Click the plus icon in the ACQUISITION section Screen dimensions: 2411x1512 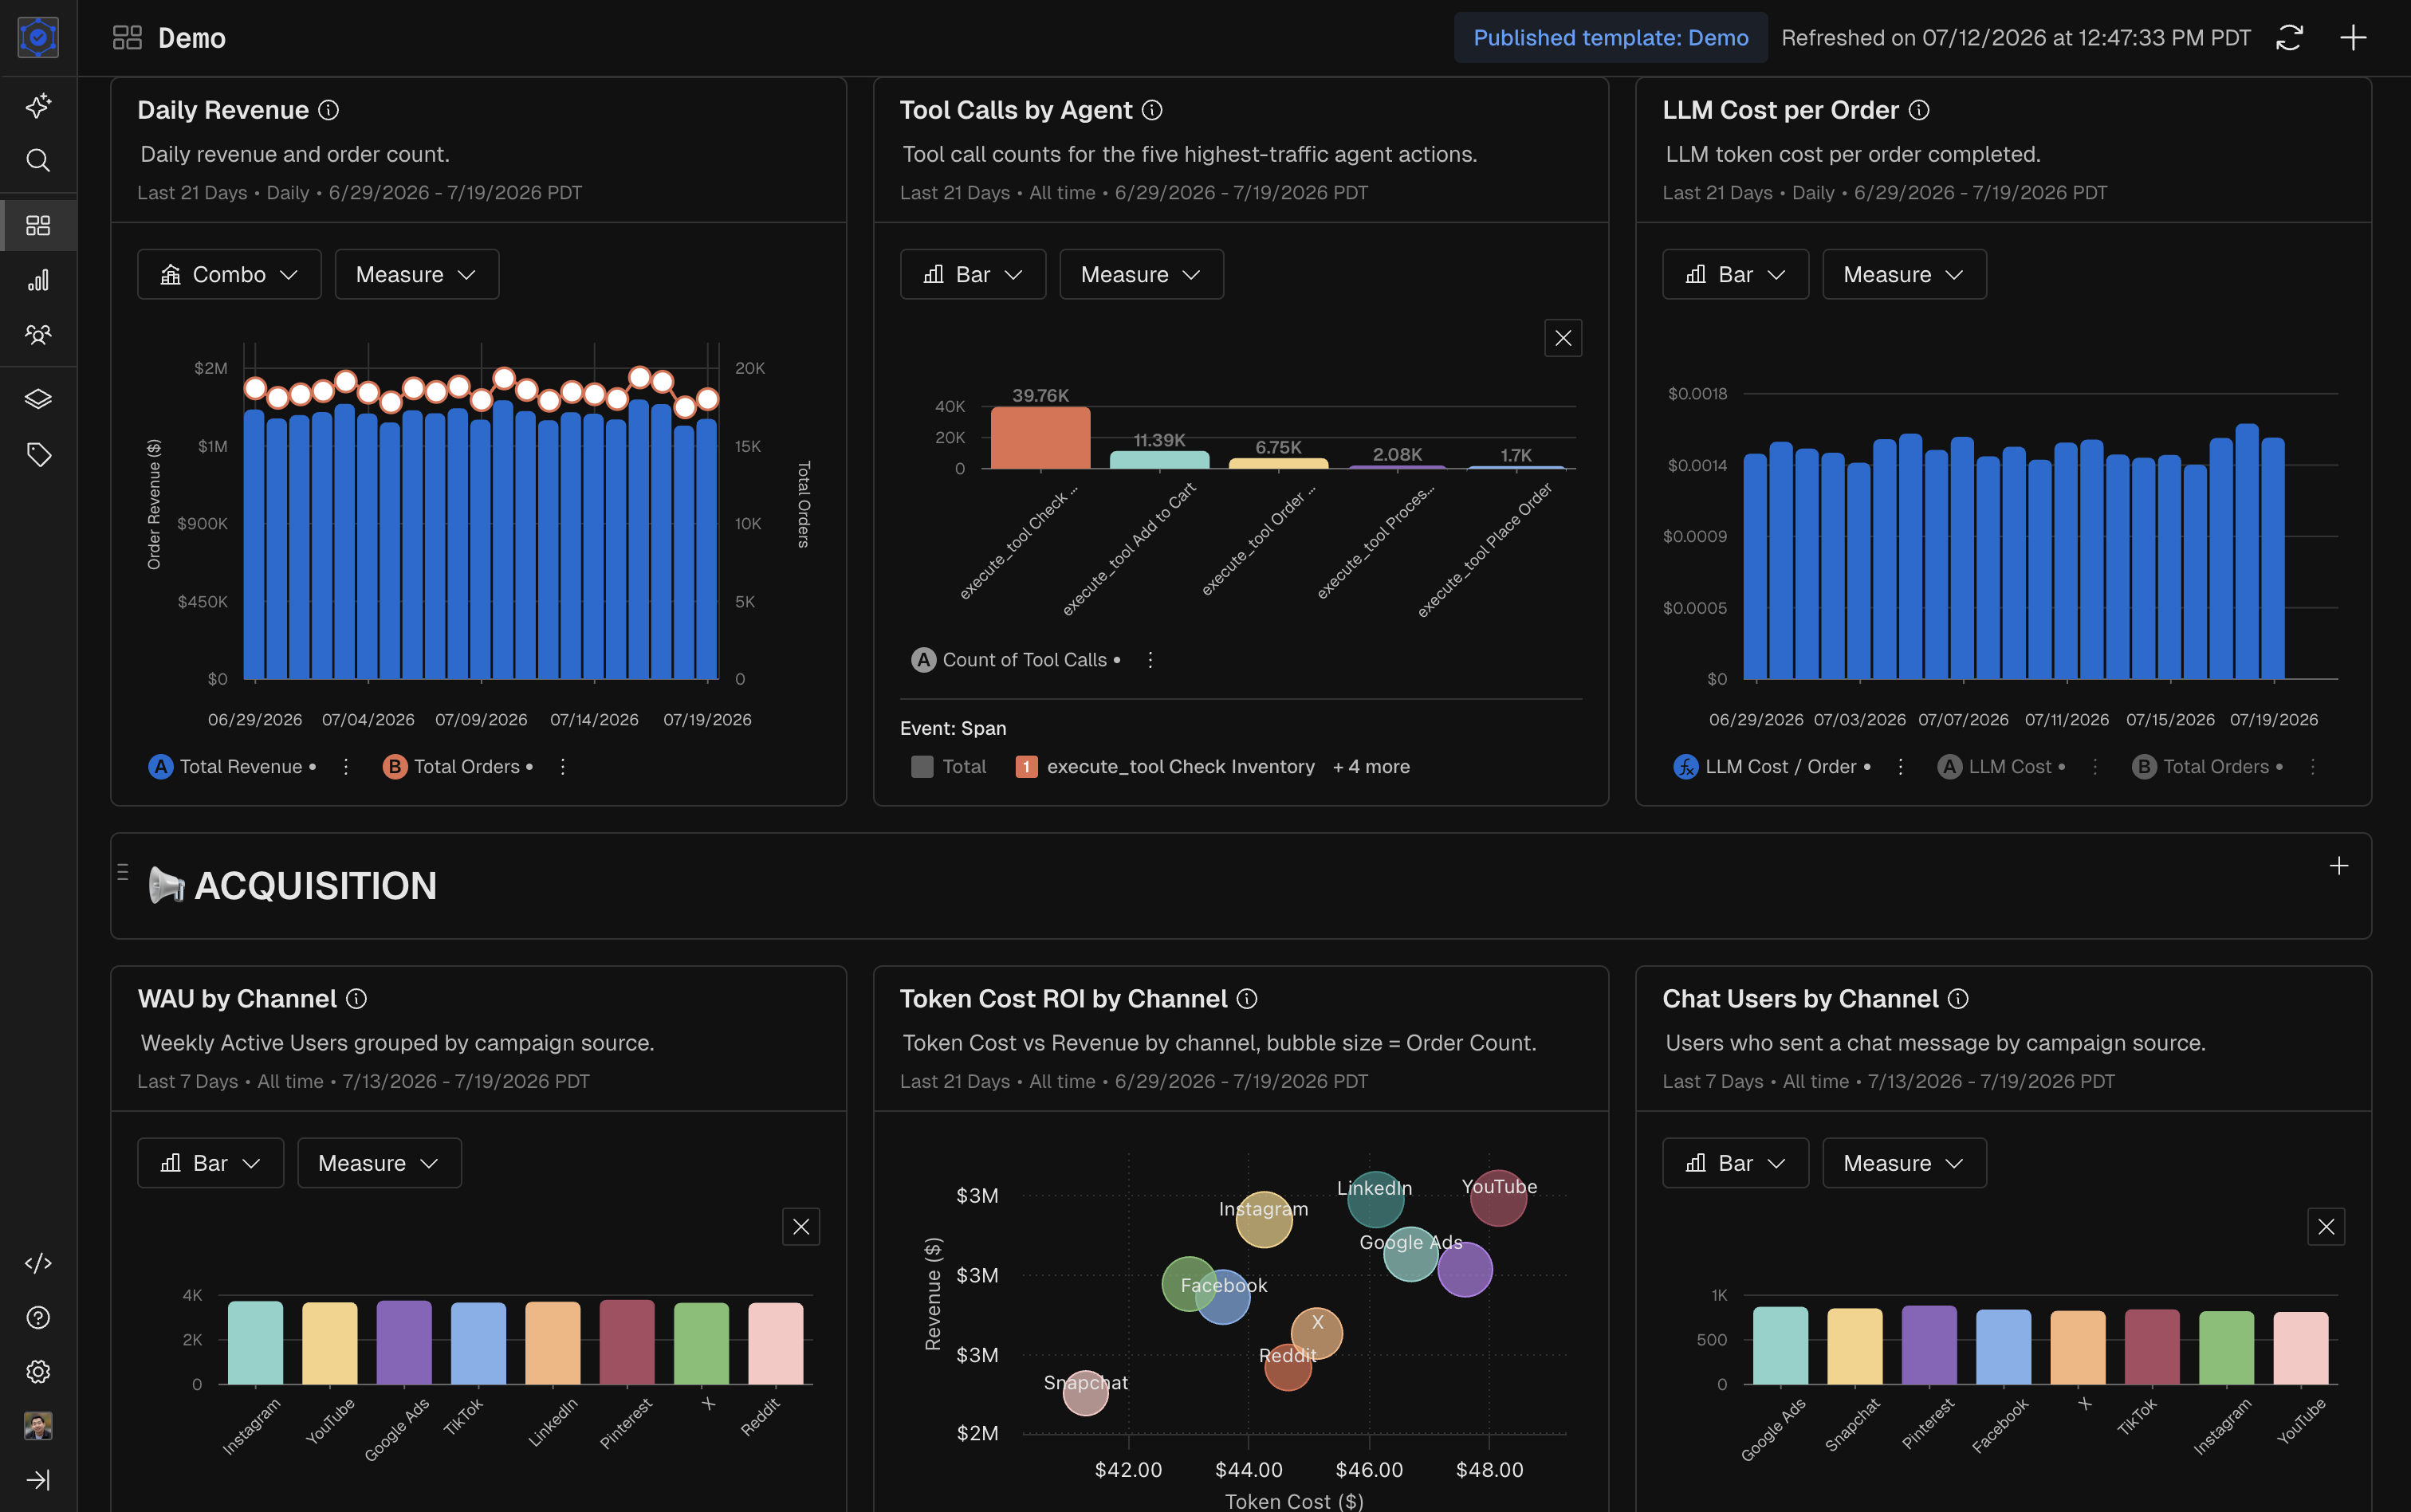[x=2339, y=866]
